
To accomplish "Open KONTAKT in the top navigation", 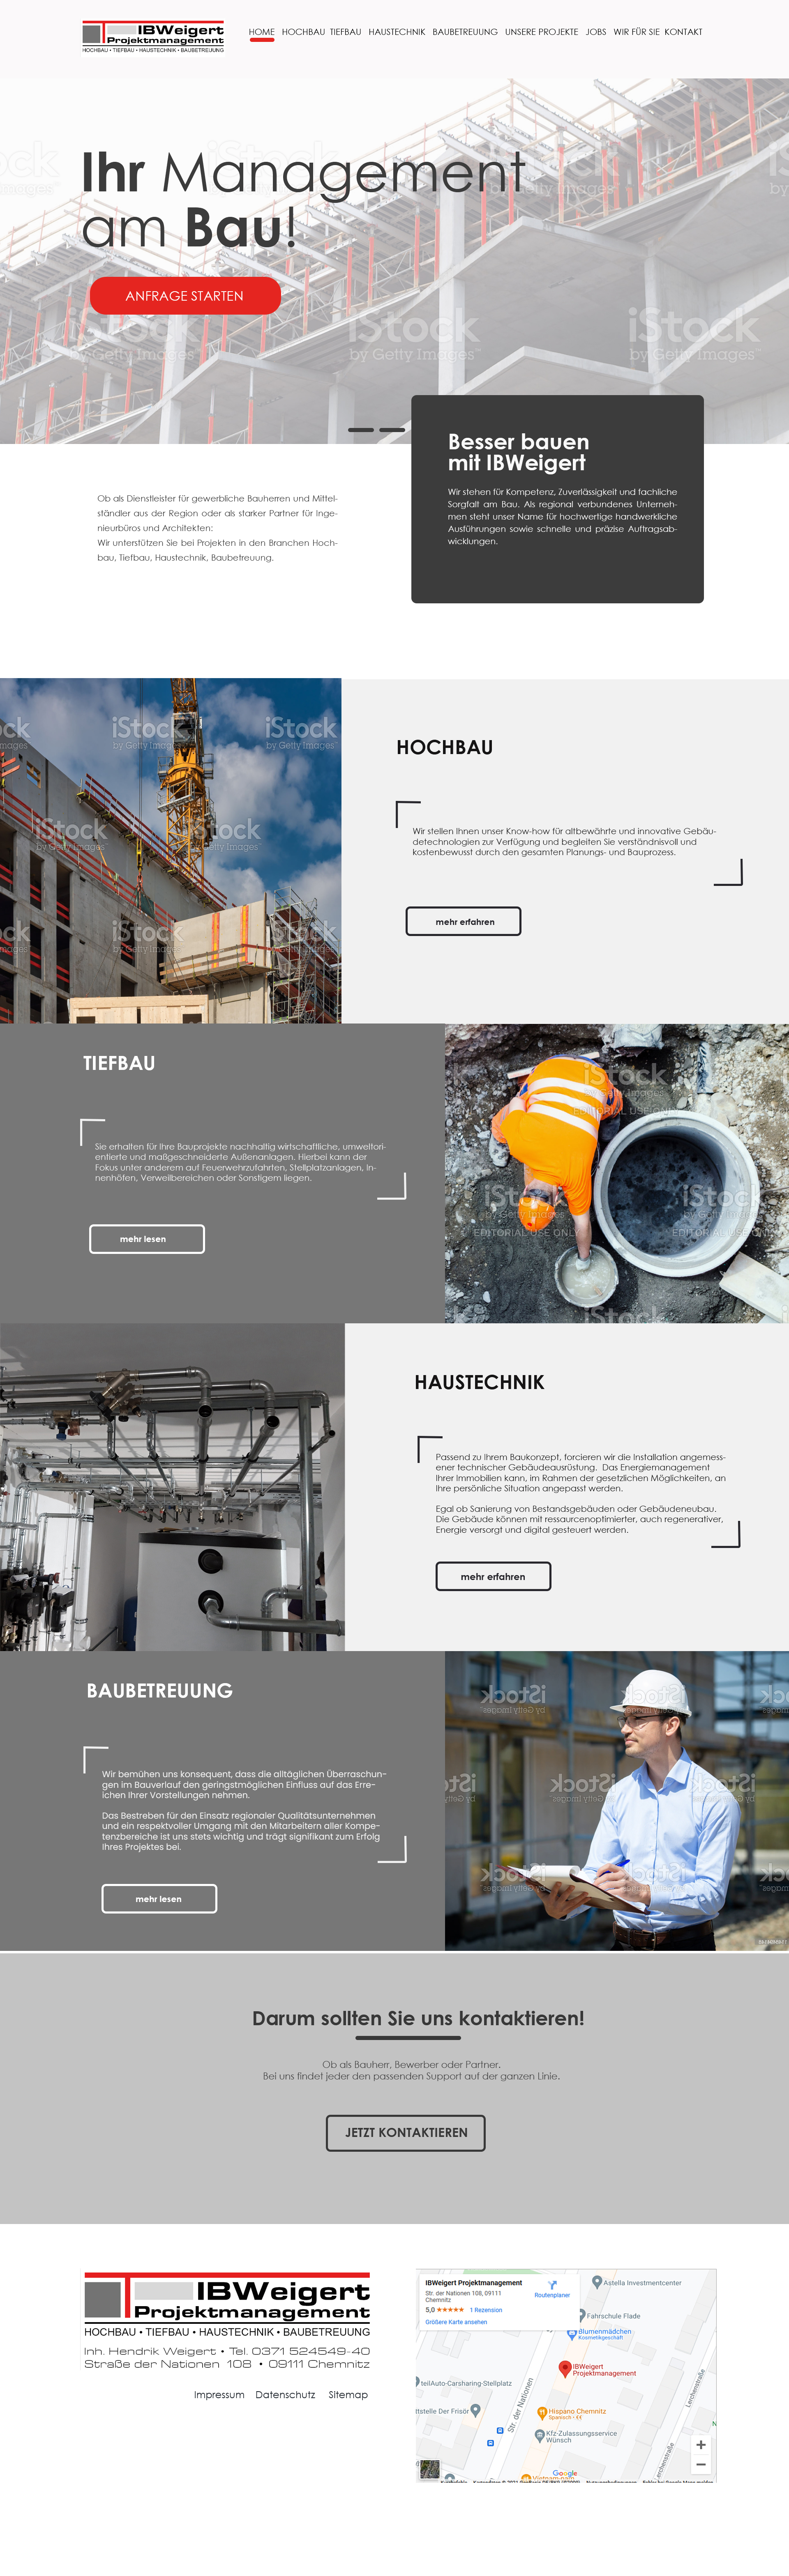I will tap(683, 32).
